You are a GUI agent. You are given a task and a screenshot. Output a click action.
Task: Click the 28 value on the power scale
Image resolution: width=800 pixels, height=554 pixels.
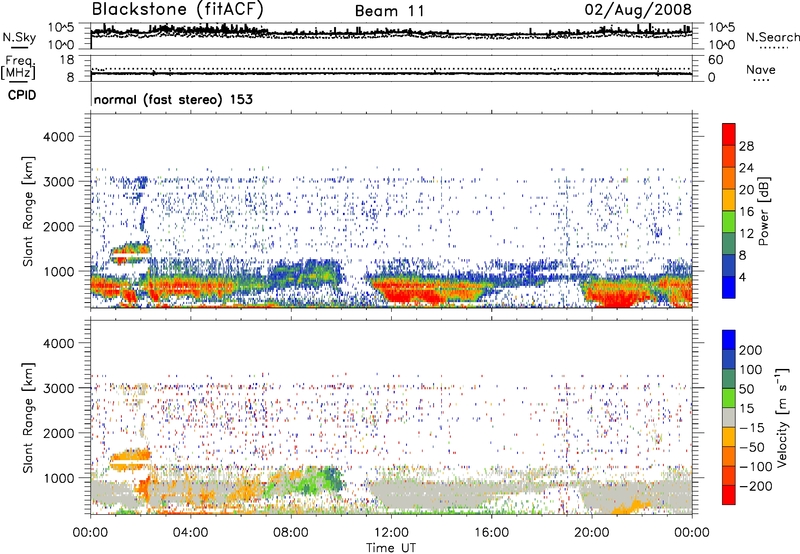(x=746, y=146)
